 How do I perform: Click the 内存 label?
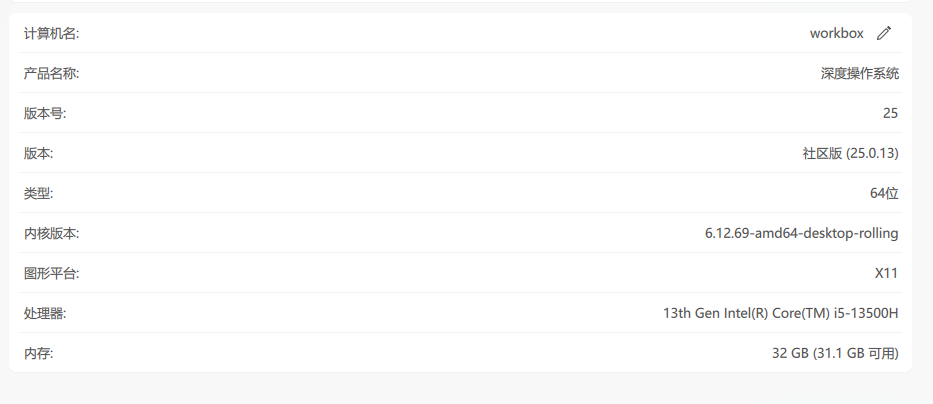[38, 353]
